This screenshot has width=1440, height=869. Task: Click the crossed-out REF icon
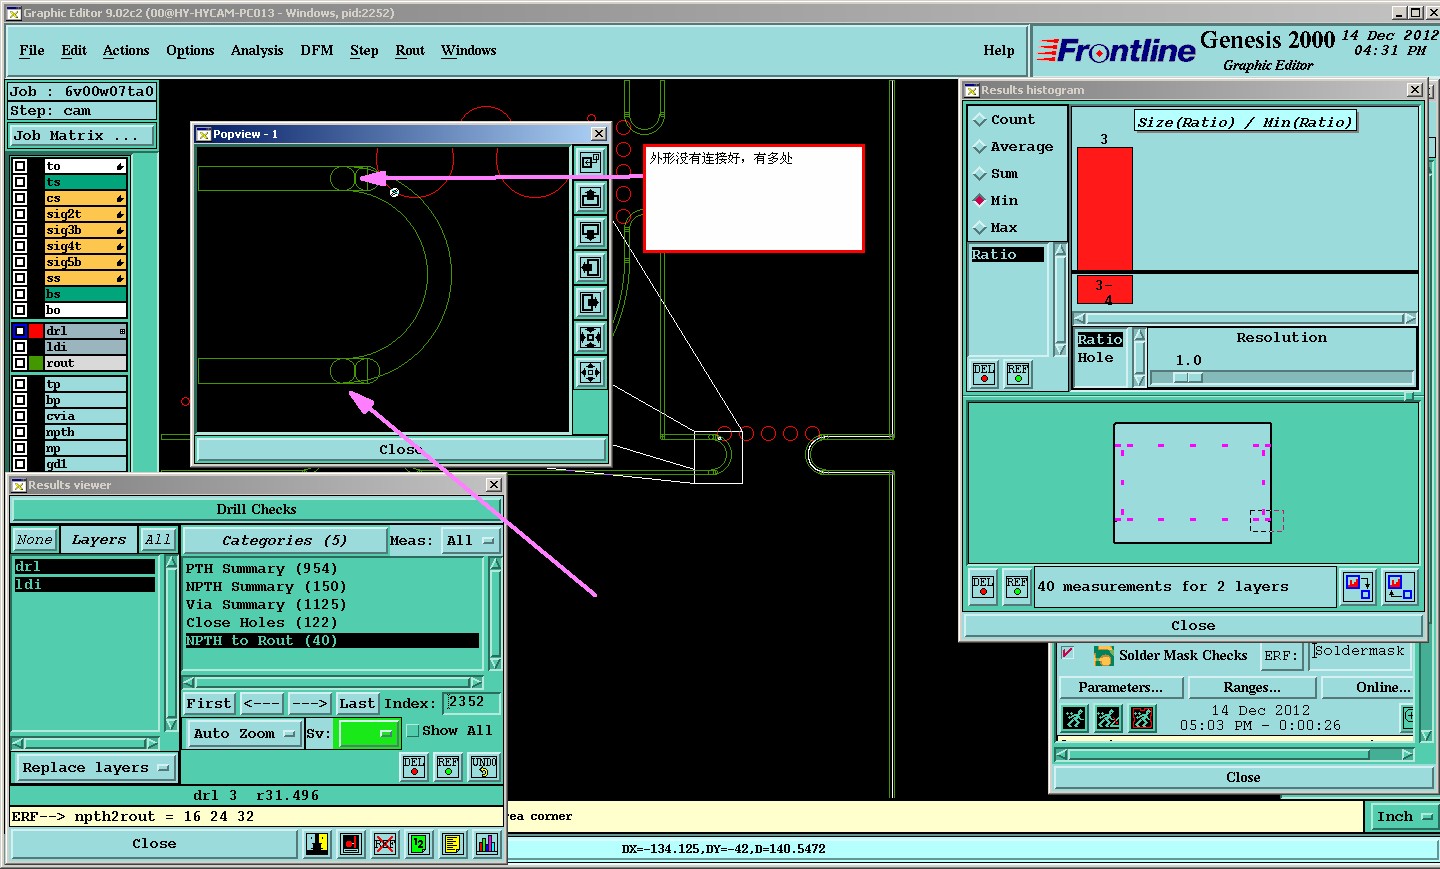click(x=385, y=844)
